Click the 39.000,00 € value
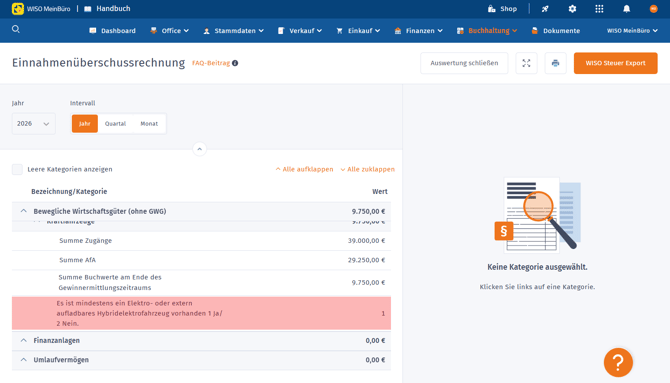This screenshot has width=670, height=383. [x=366, y=241]
